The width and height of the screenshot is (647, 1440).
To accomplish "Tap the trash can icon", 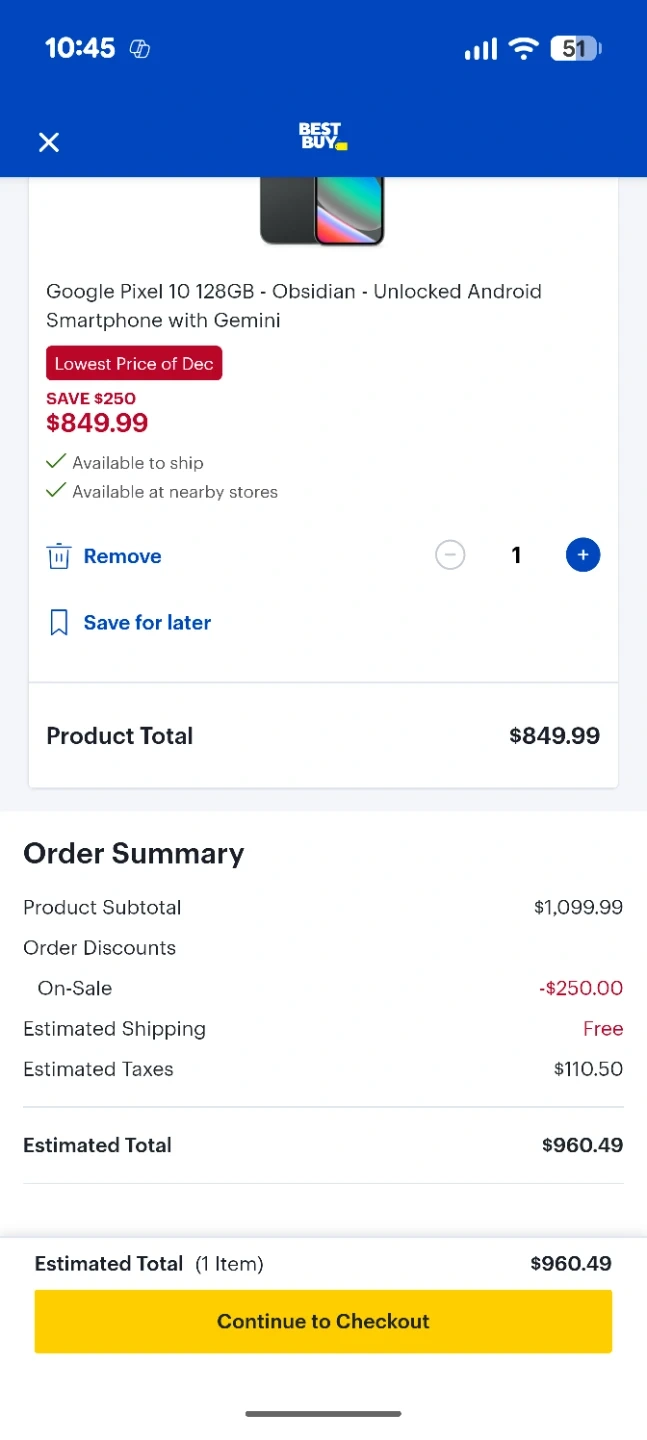I will click(x=59, y=556).
